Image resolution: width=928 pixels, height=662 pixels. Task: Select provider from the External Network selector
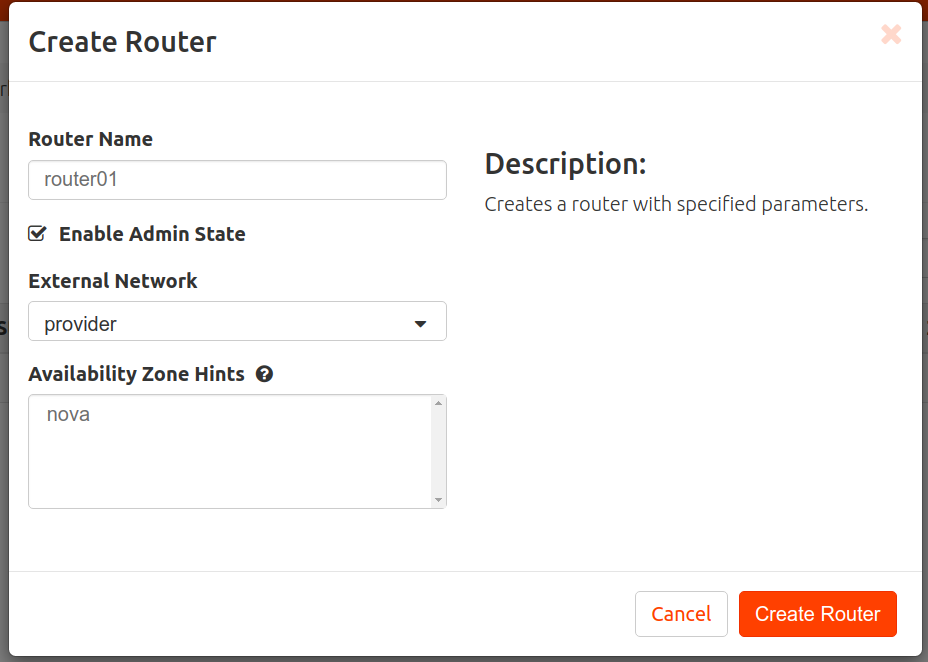pos(237,321)
